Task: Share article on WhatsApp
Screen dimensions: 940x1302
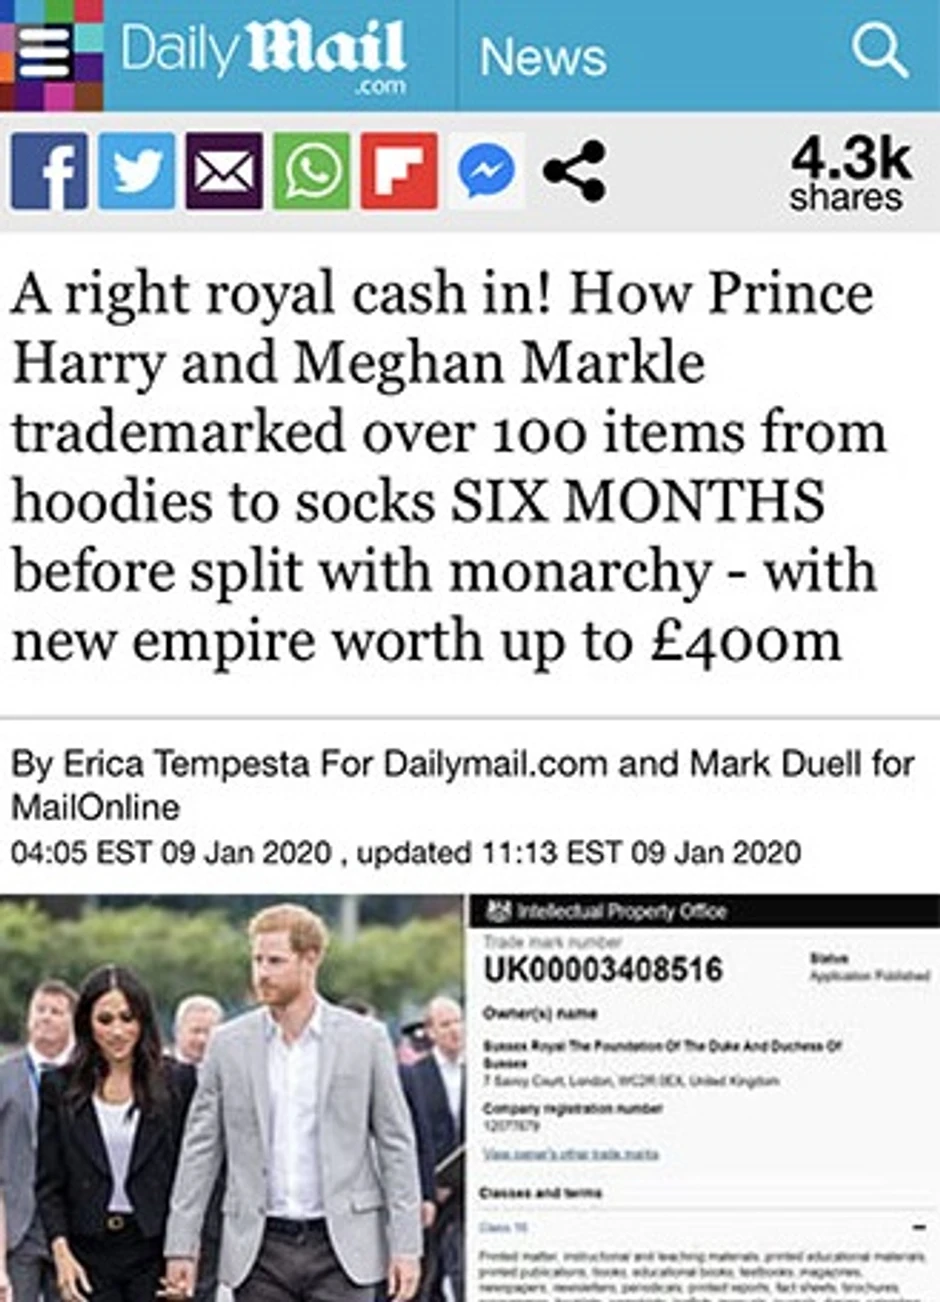Action: point(311,171)
